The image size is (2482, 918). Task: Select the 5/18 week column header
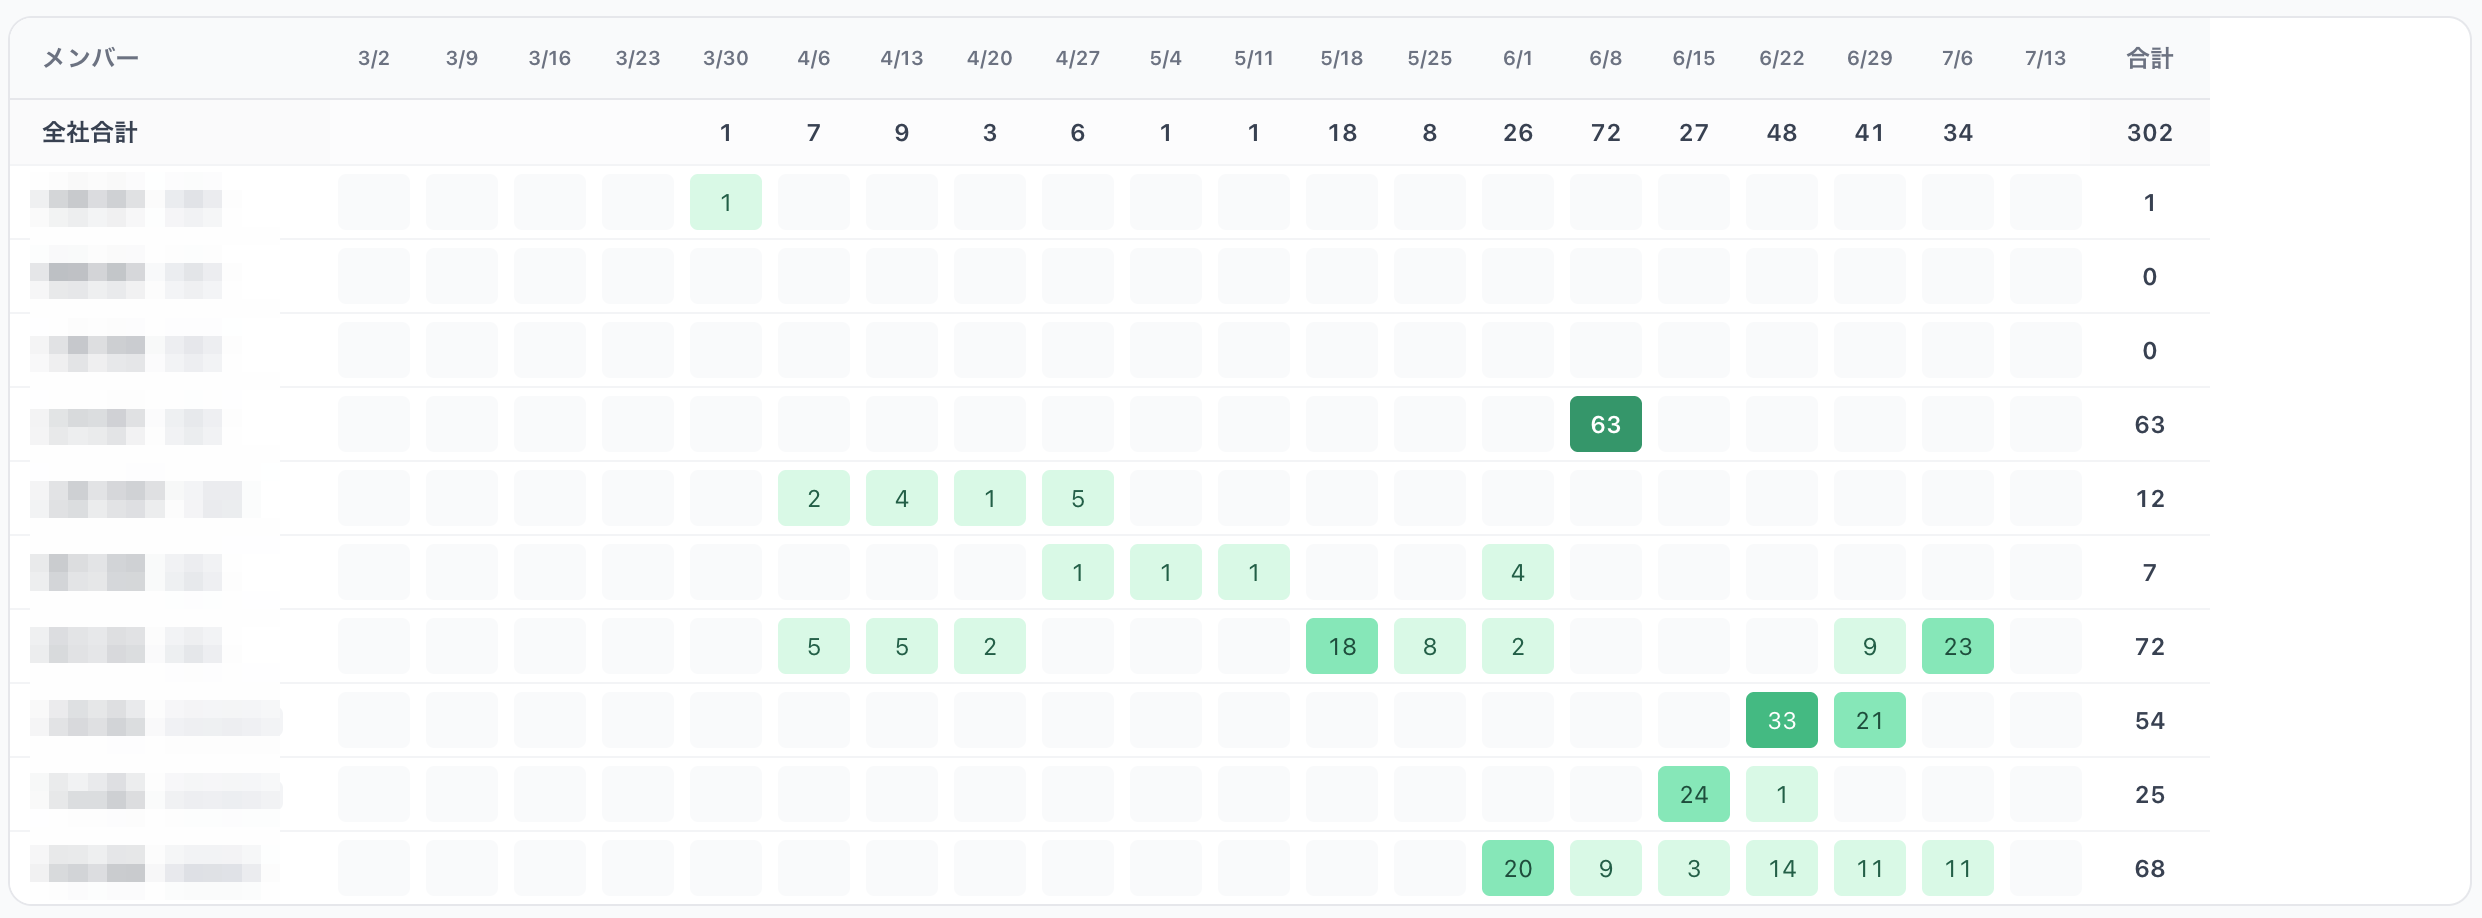tap(1342, 58)
